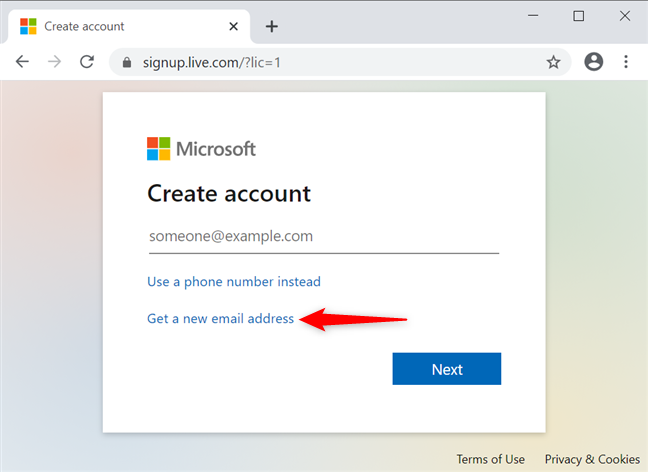The height and width of the screenshot is (472, 648).
Task: Open the Chrome profile avatar menu
Action: [593, 62]
